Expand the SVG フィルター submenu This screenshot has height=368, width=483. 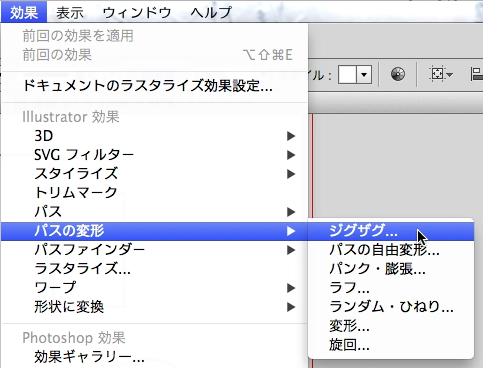click(x=154, y=155)
